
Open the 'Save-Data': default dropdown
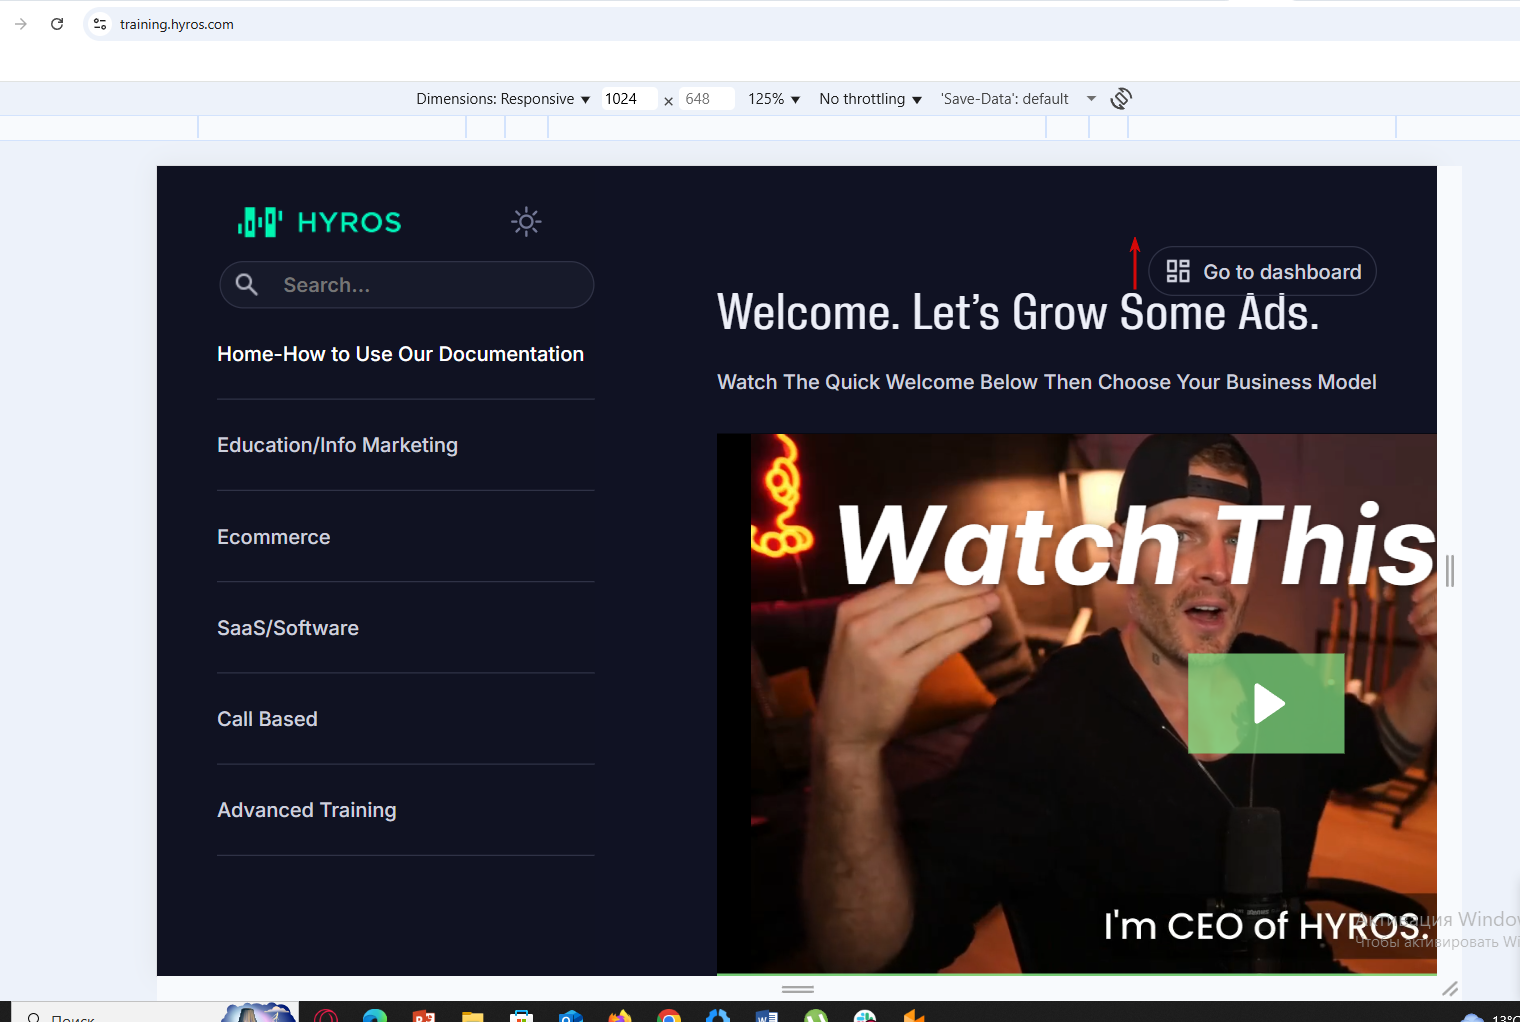[x=1018, y=99]
